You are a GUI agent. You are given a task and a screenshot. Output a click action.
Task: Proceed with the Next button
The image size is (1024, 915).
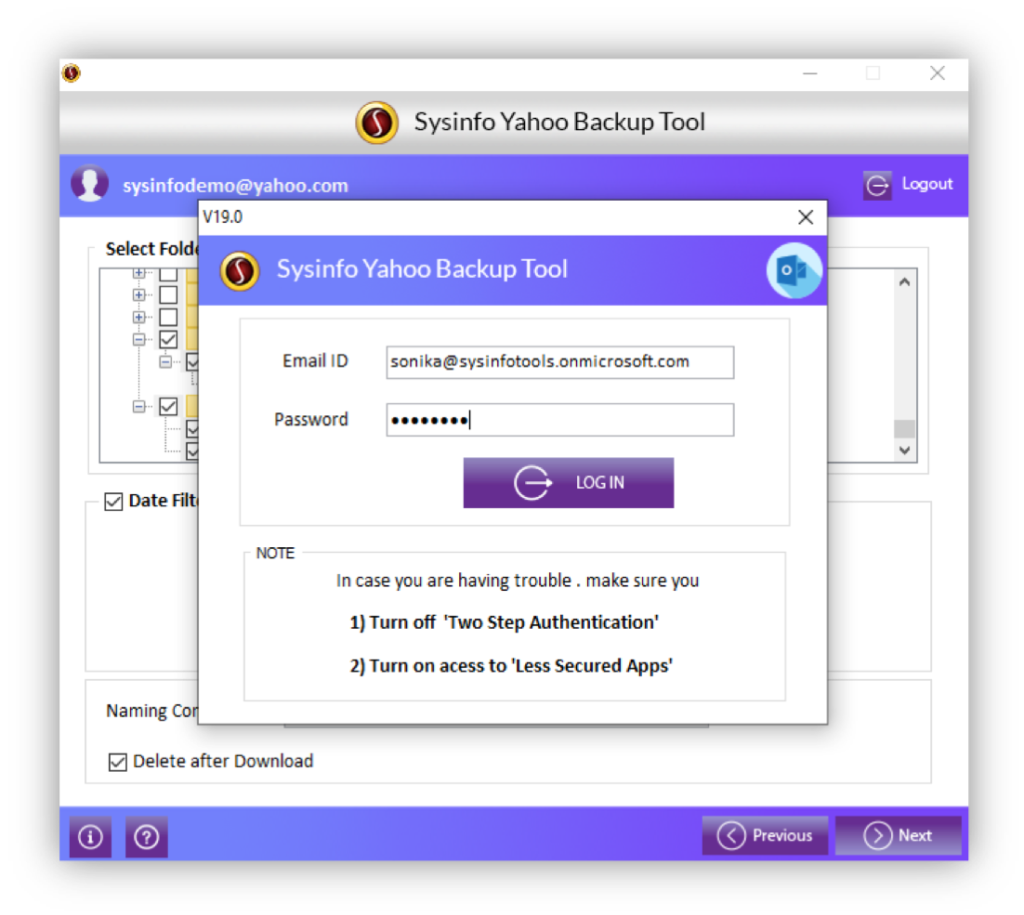tap(899, 835)
